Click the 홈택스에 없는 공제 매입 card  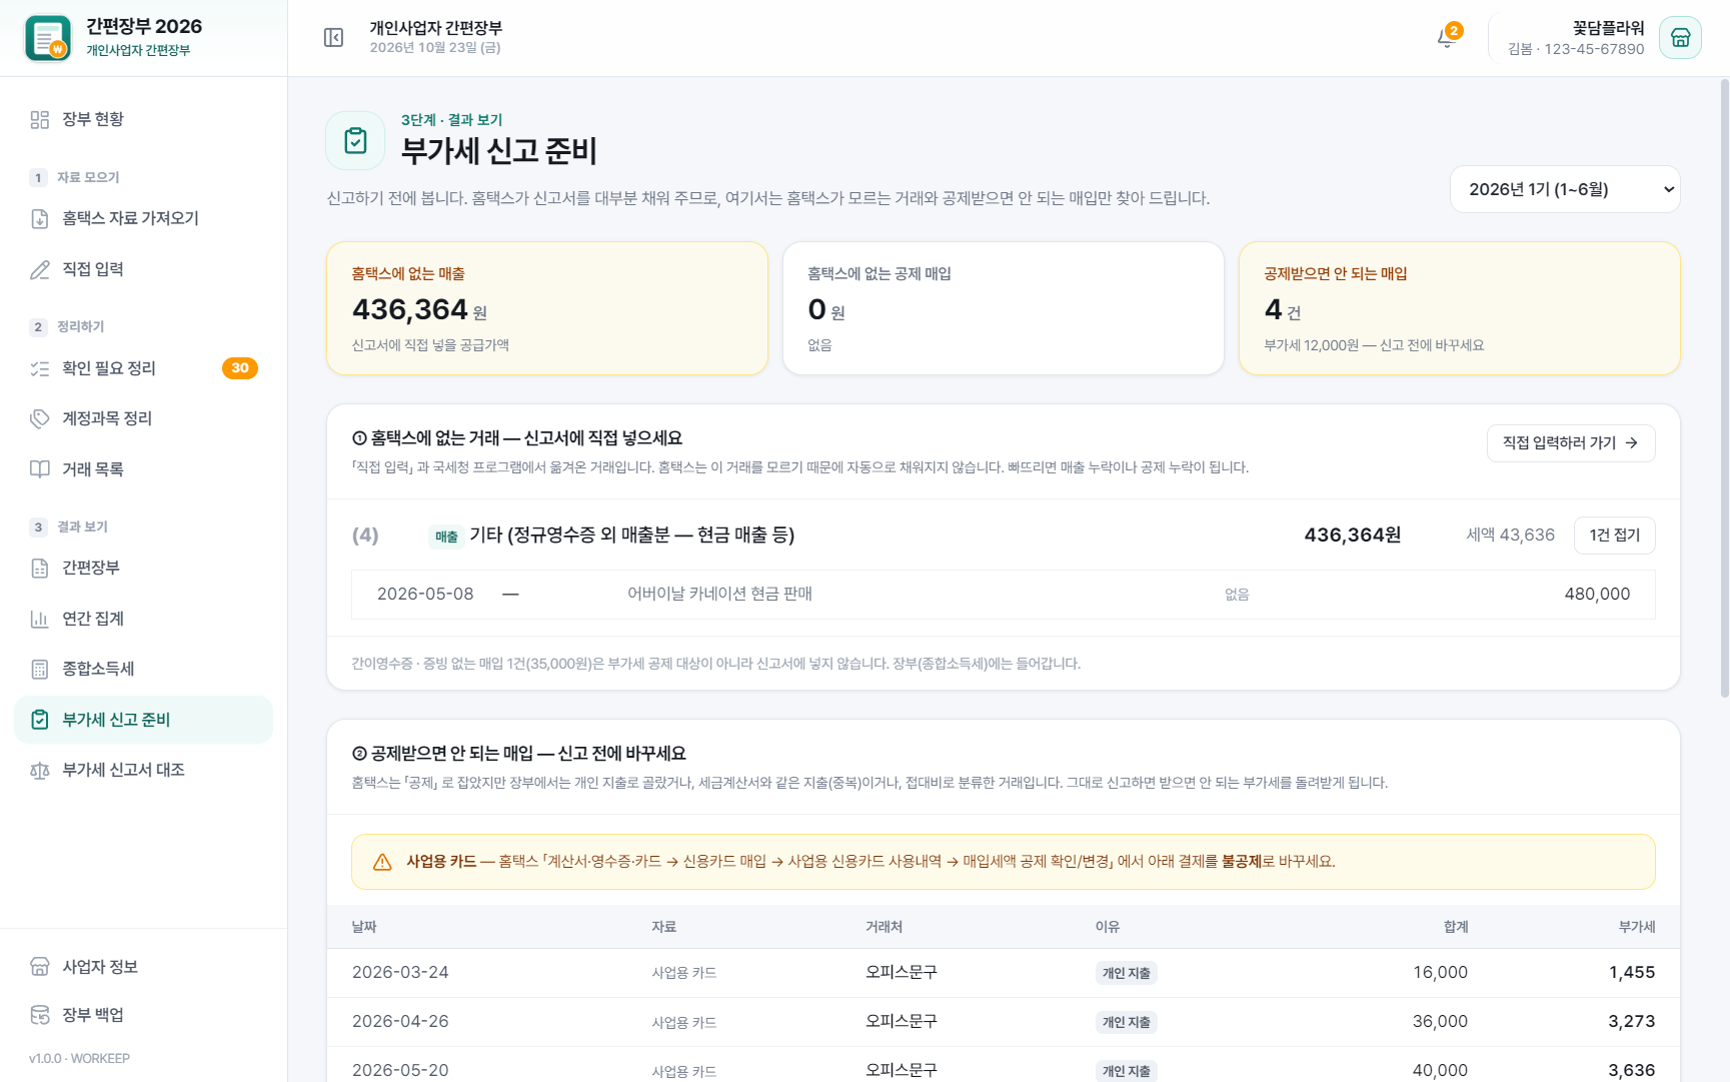pyautogui.click(x=1003, y=308)
